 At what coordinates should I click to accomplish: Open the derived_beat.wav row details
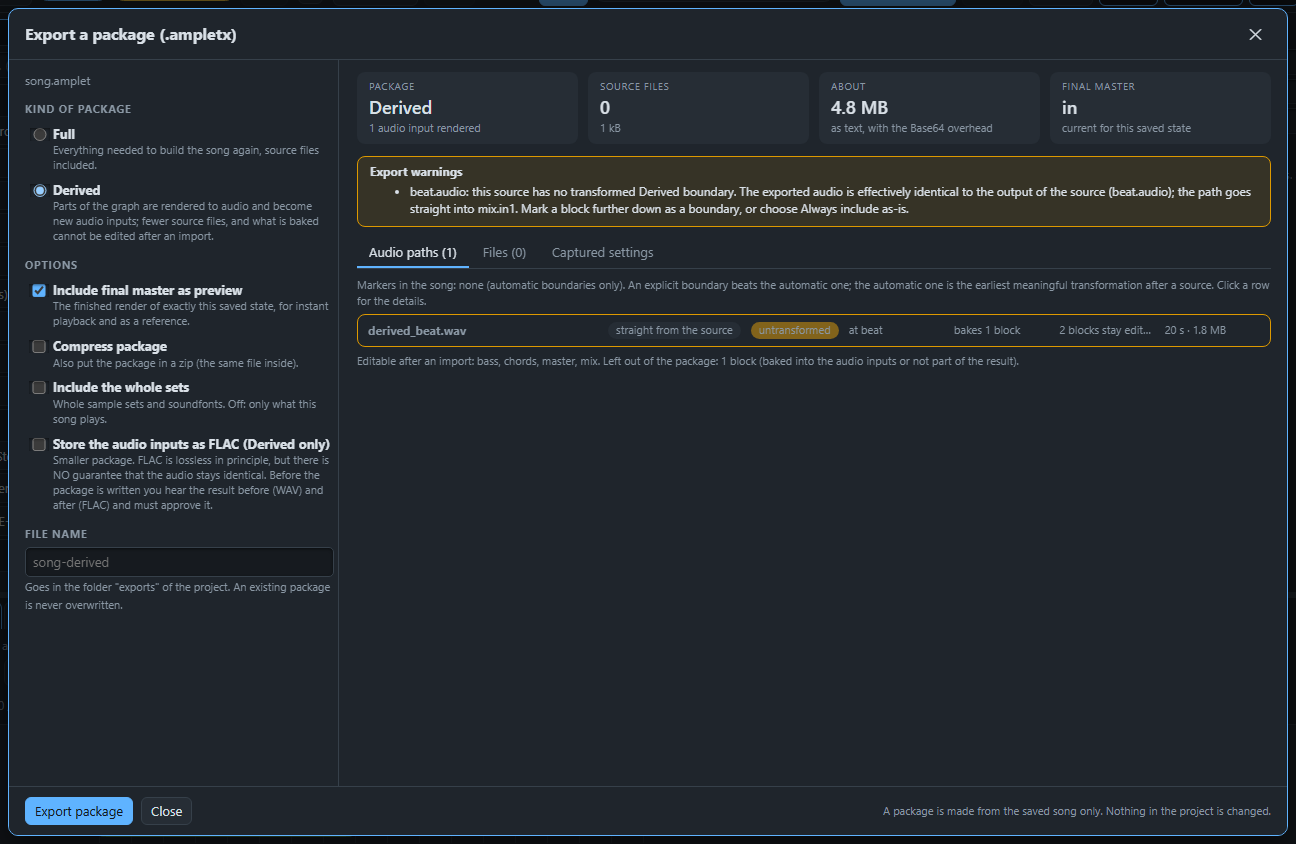pyautogui.click(x=814, y=330)
